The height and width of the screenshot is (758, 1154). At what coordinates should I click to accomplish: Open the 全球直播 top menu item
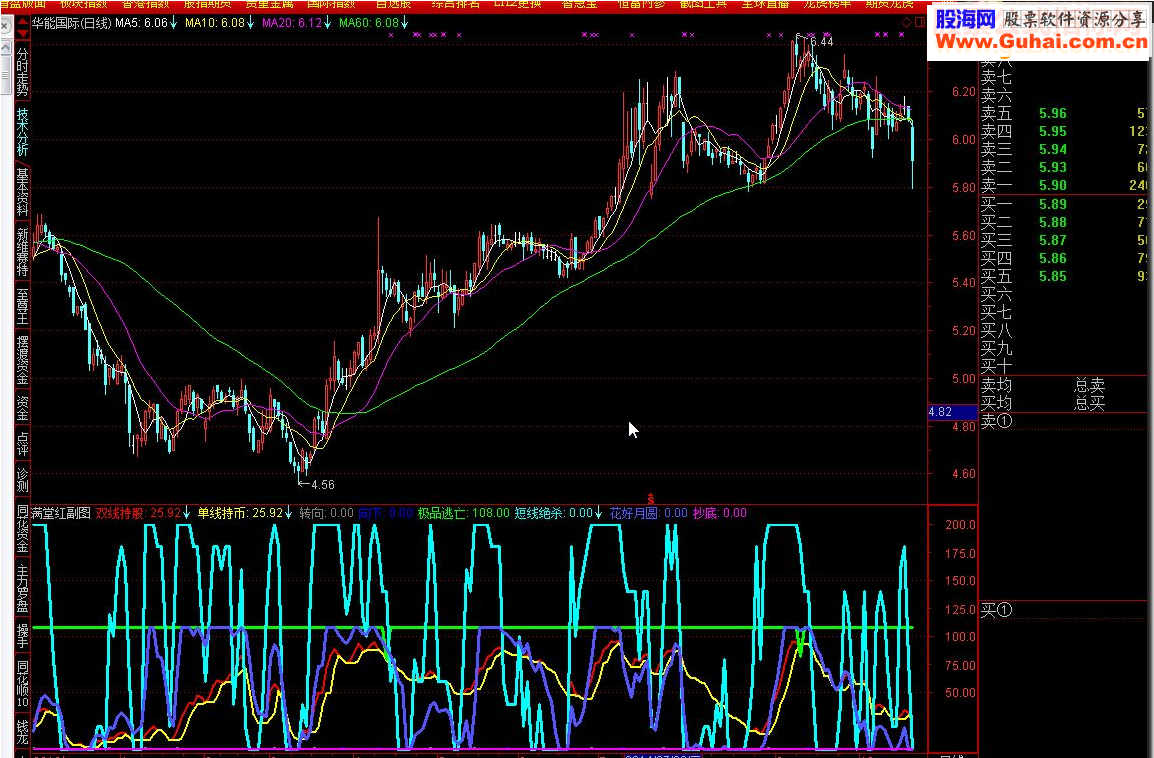[x=765, y=4]
